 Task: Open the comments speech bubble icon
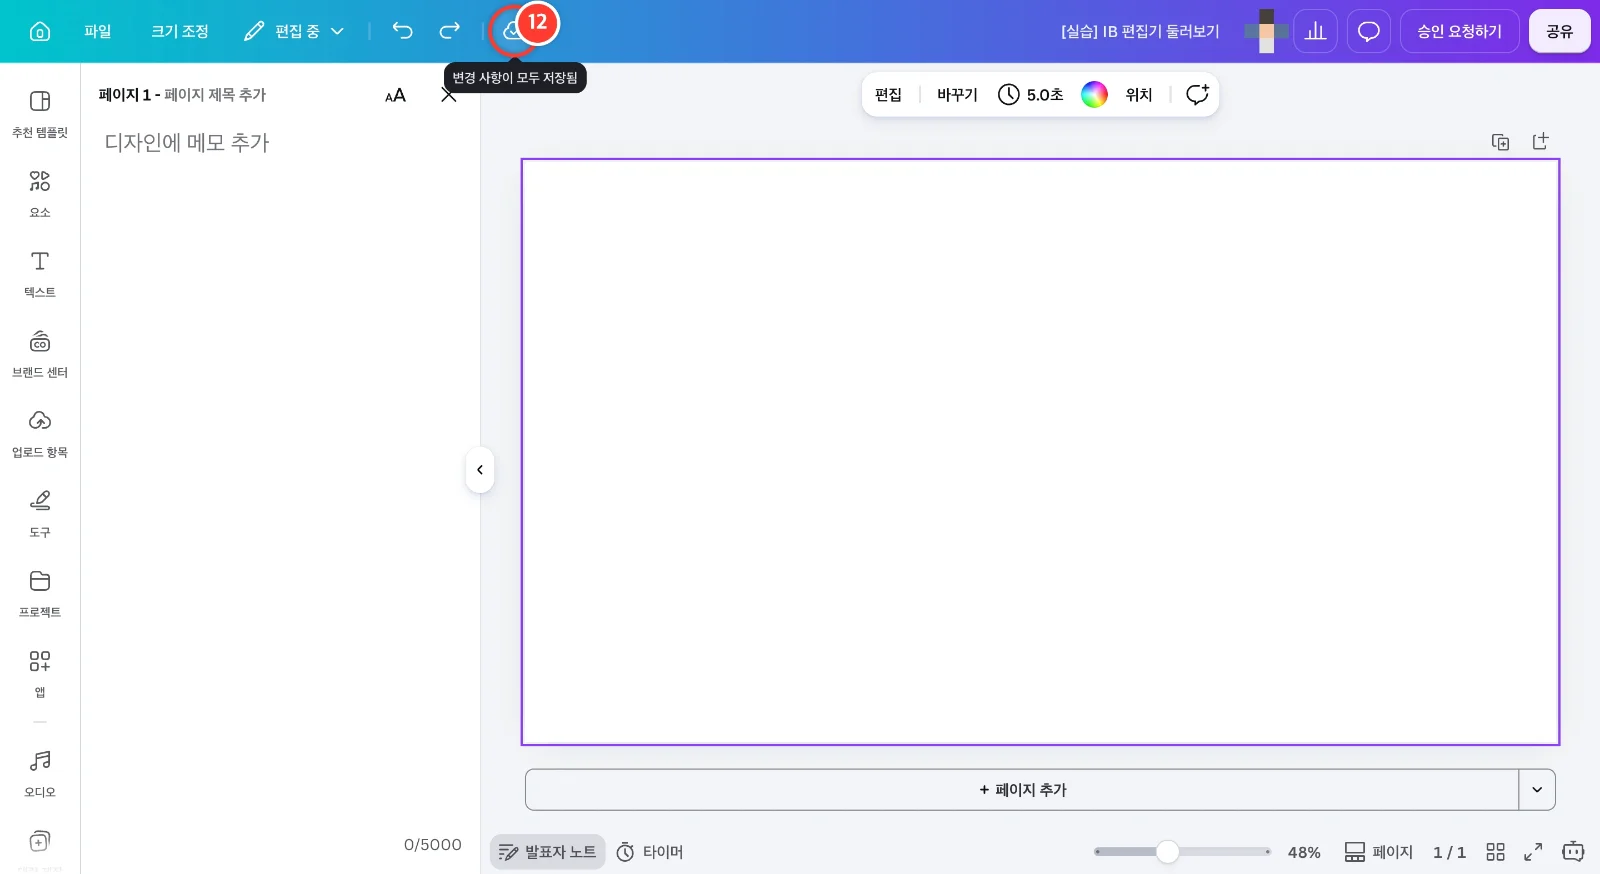1368,31
